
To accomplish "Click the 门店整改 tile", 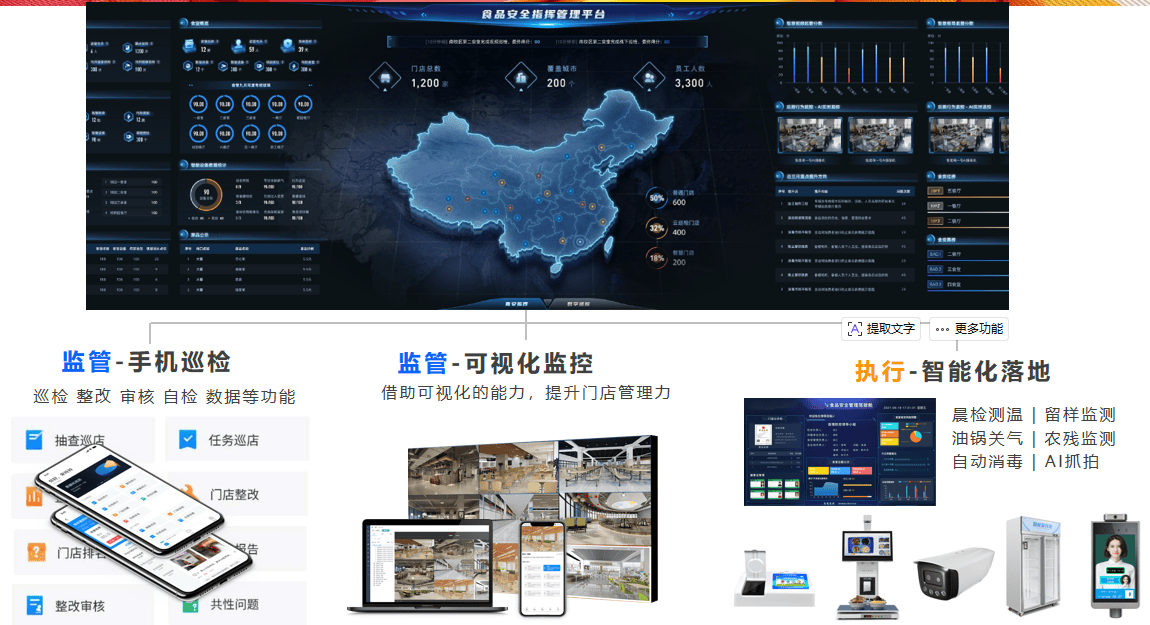I will tap(234, 494).
